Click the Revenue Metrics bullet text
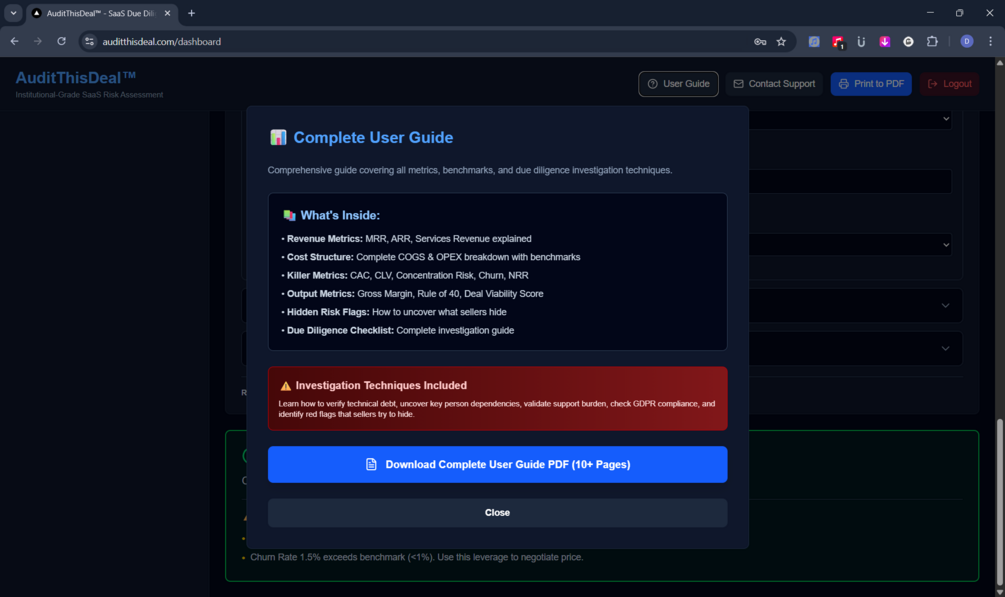 coord(406,239)
